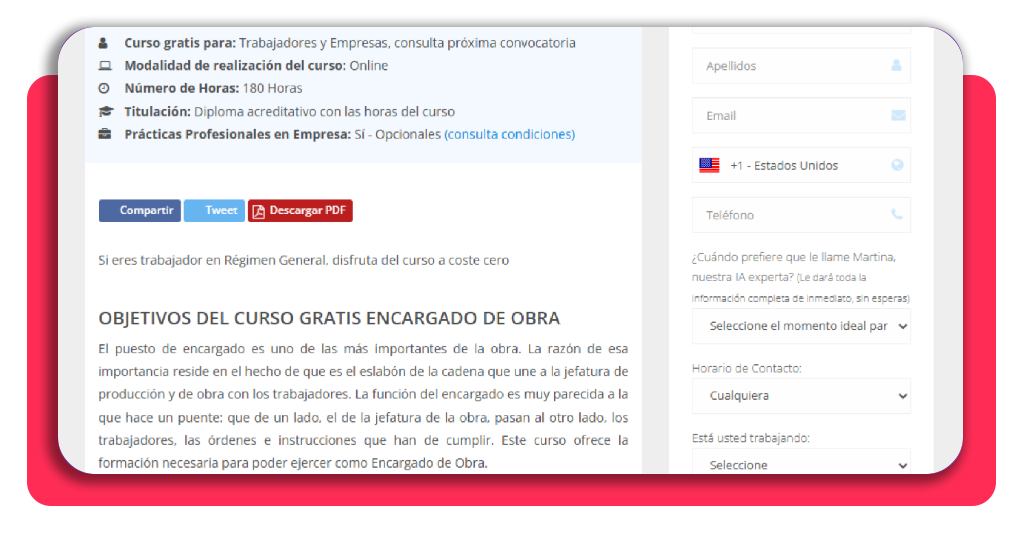Open the 'Está usted trabajando' Seleccione dropdown
Screen dimensions: 1024x536
801,462
